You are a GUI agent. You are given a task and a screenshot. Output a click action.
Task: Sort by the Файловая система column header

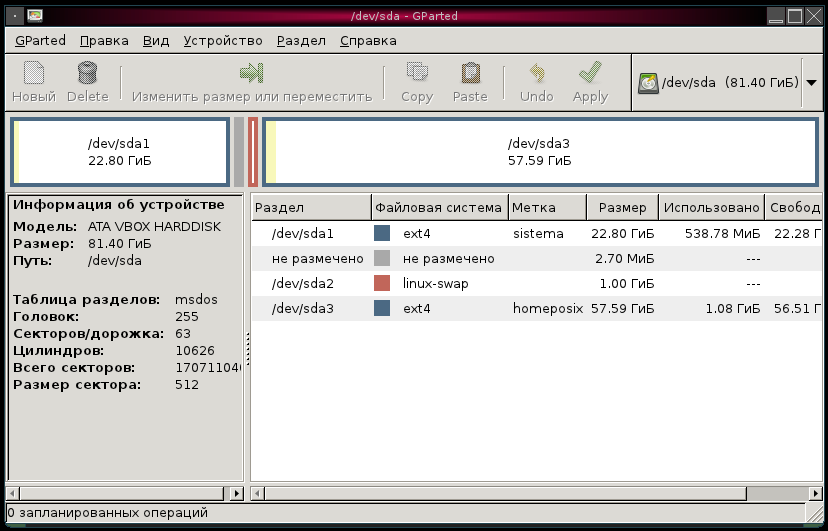[x=440, y=207]
